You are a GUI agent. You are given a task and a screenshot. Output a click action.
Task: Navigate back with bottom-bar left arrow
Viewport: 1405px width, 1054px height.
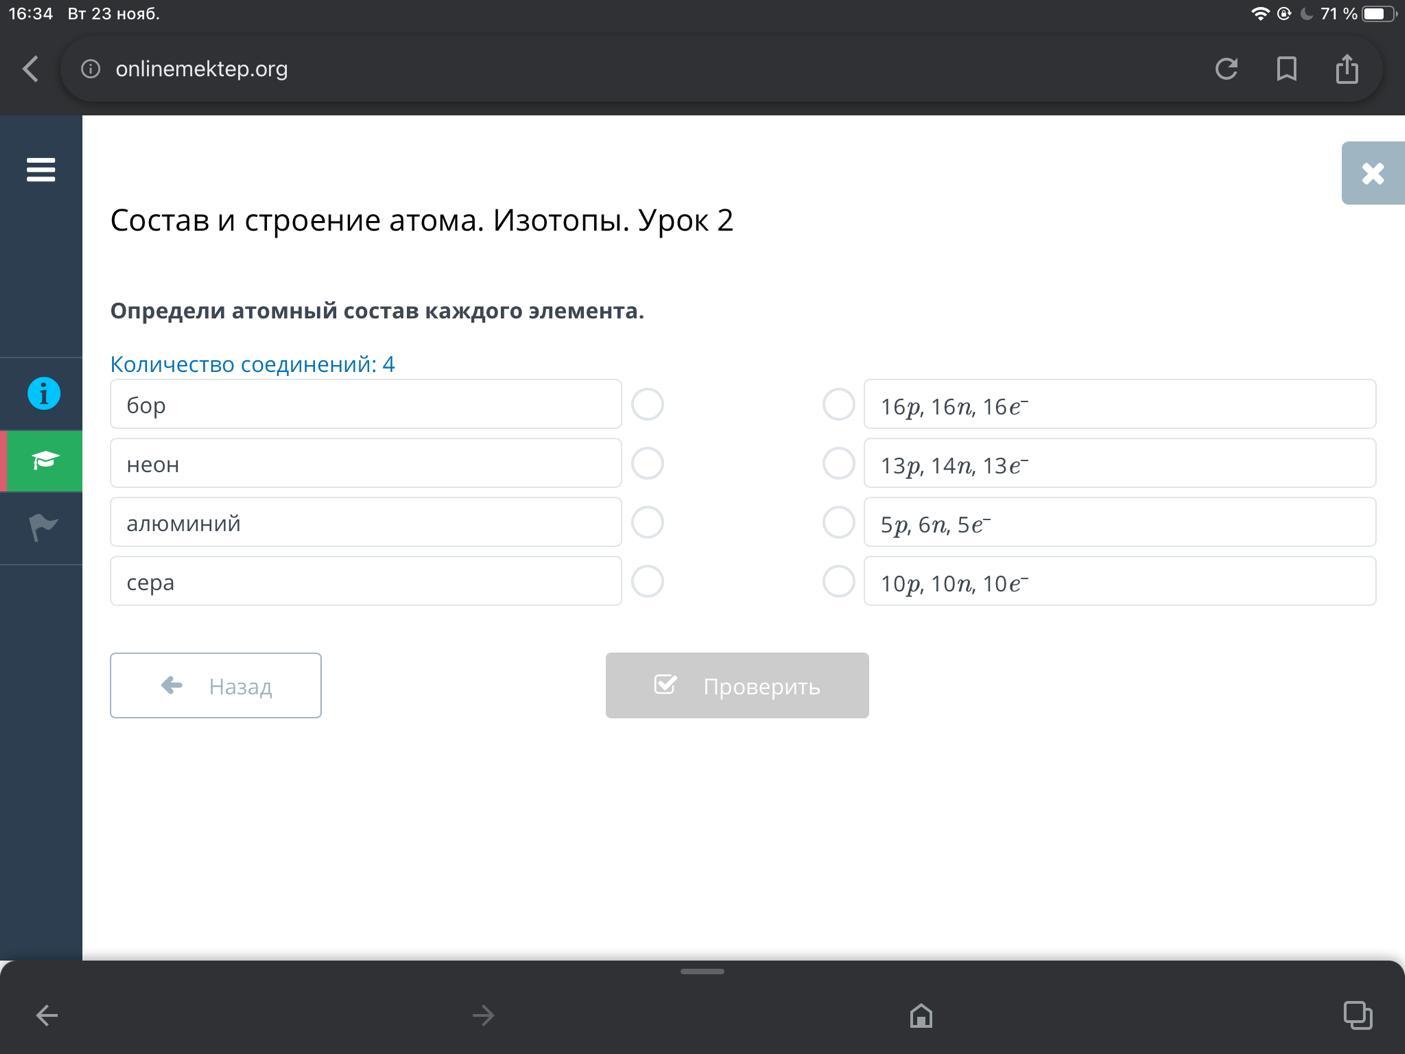point(47,1015)
